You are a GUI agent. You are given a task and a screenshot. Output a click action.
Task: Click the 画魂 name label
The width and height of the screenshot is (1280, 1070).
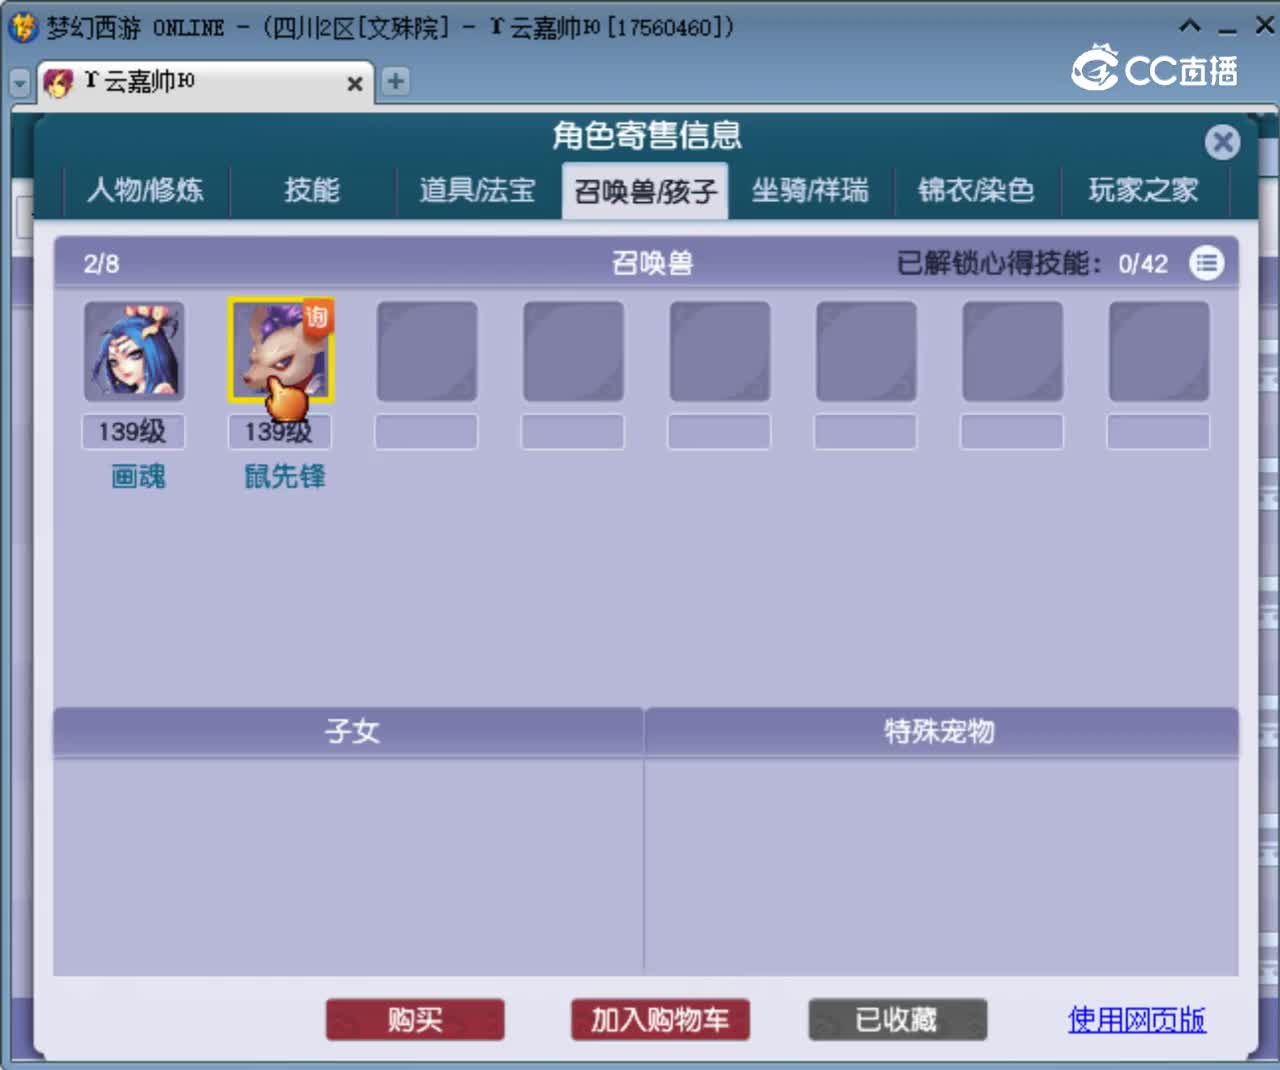pyautogui.click(x=138, y=477)
